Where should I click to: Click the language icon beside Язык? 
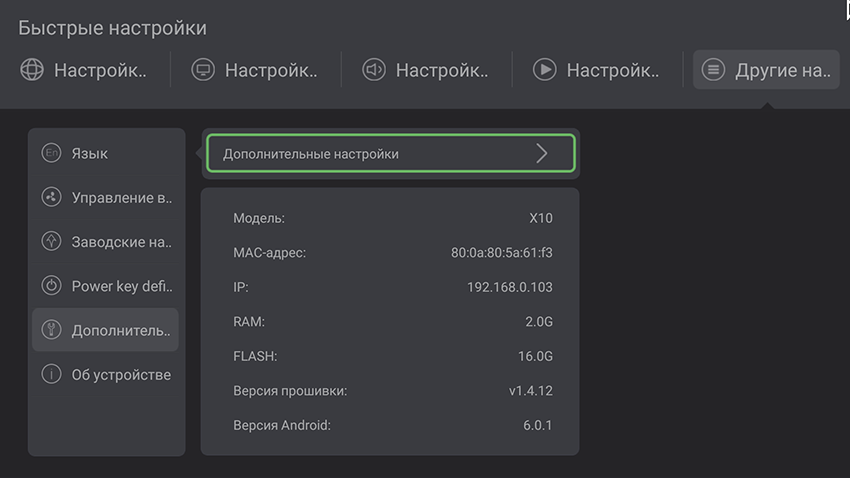52,153
